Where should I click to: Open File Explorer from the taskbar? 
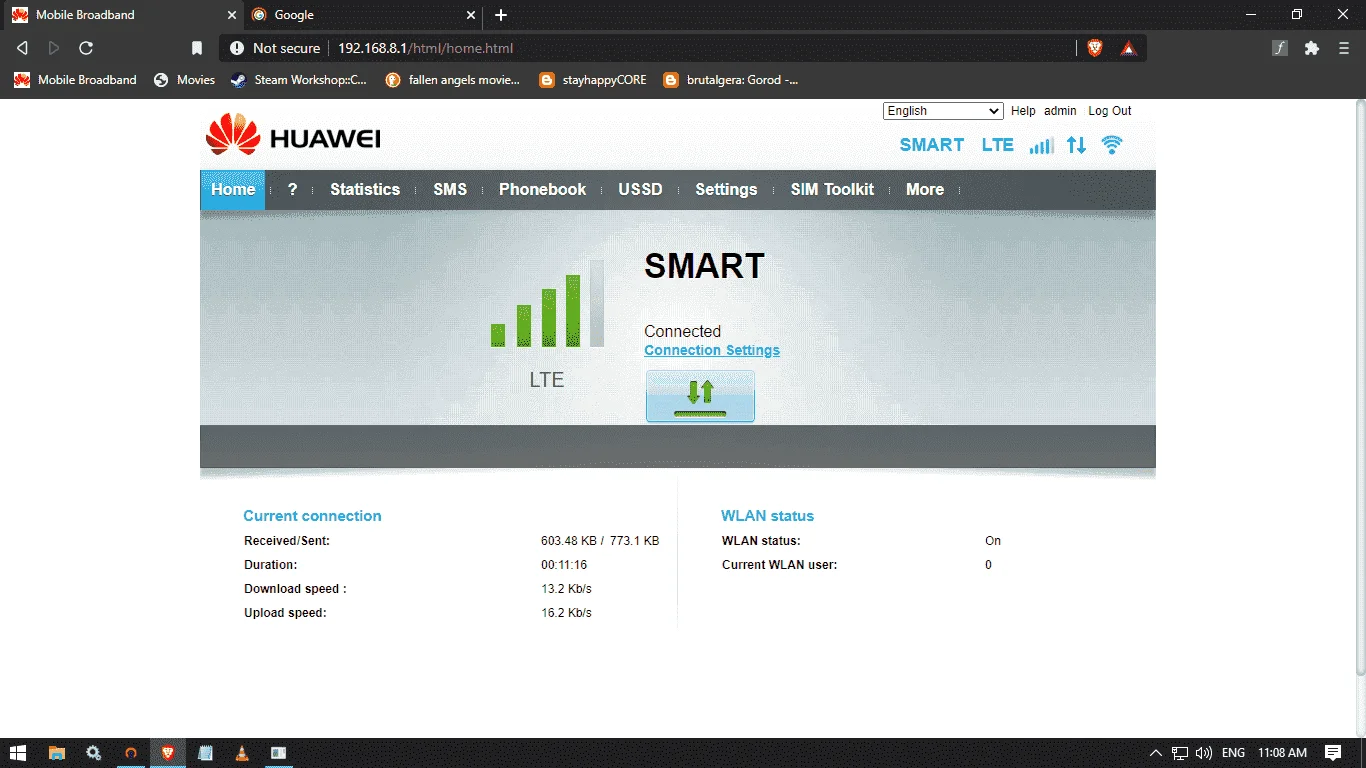point(57,753)
